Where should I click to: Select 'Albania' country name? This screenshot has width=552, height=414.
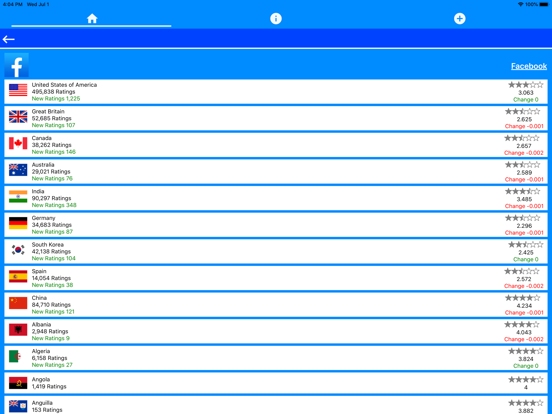click(42, 324)
